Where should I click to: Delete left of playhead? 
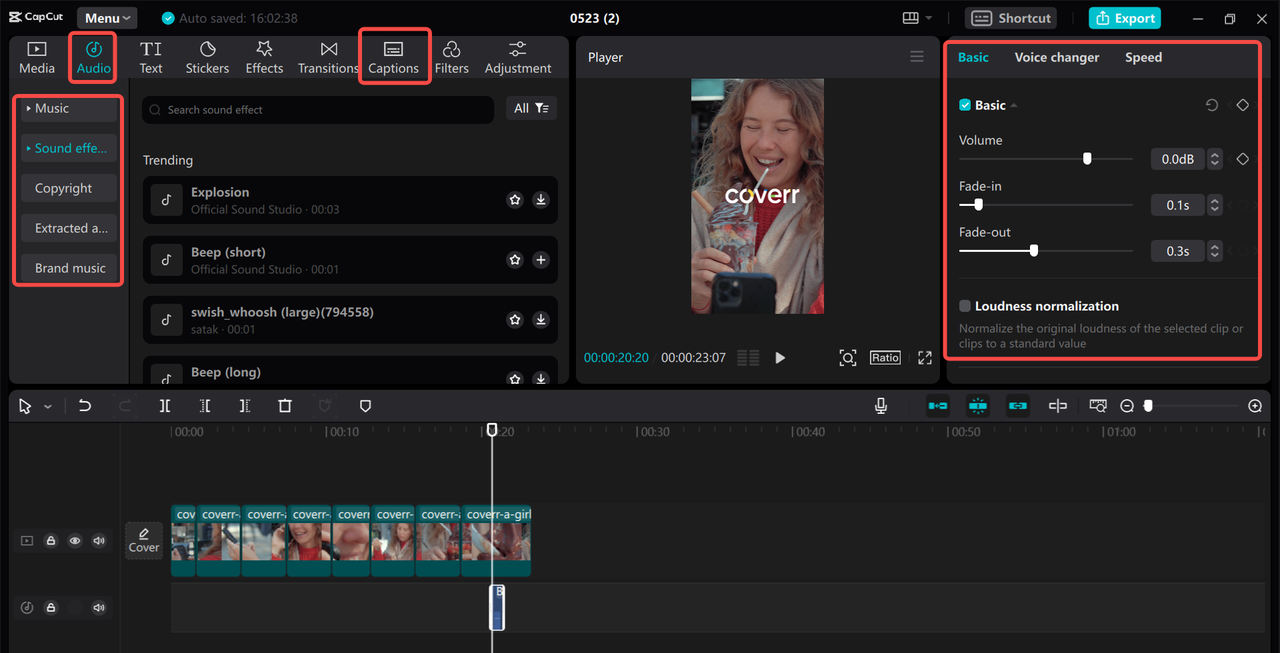click(205, 406)
